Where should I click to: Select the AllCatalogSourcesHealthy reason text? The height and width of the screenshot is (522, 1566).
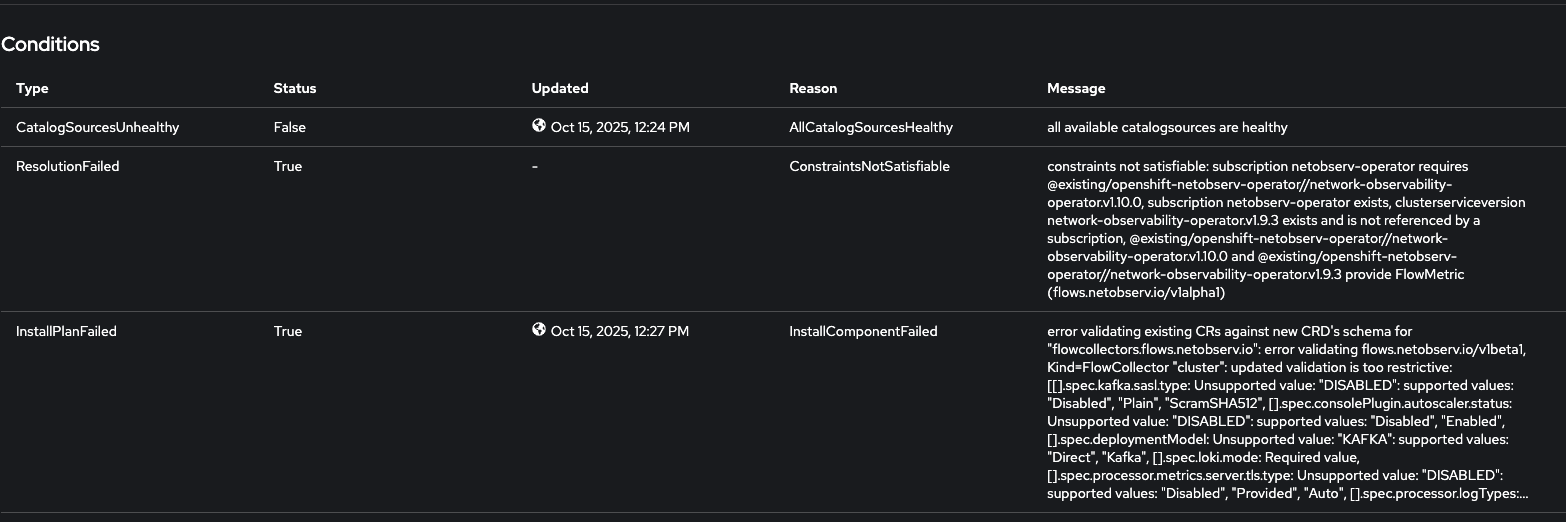click(871, 127)
